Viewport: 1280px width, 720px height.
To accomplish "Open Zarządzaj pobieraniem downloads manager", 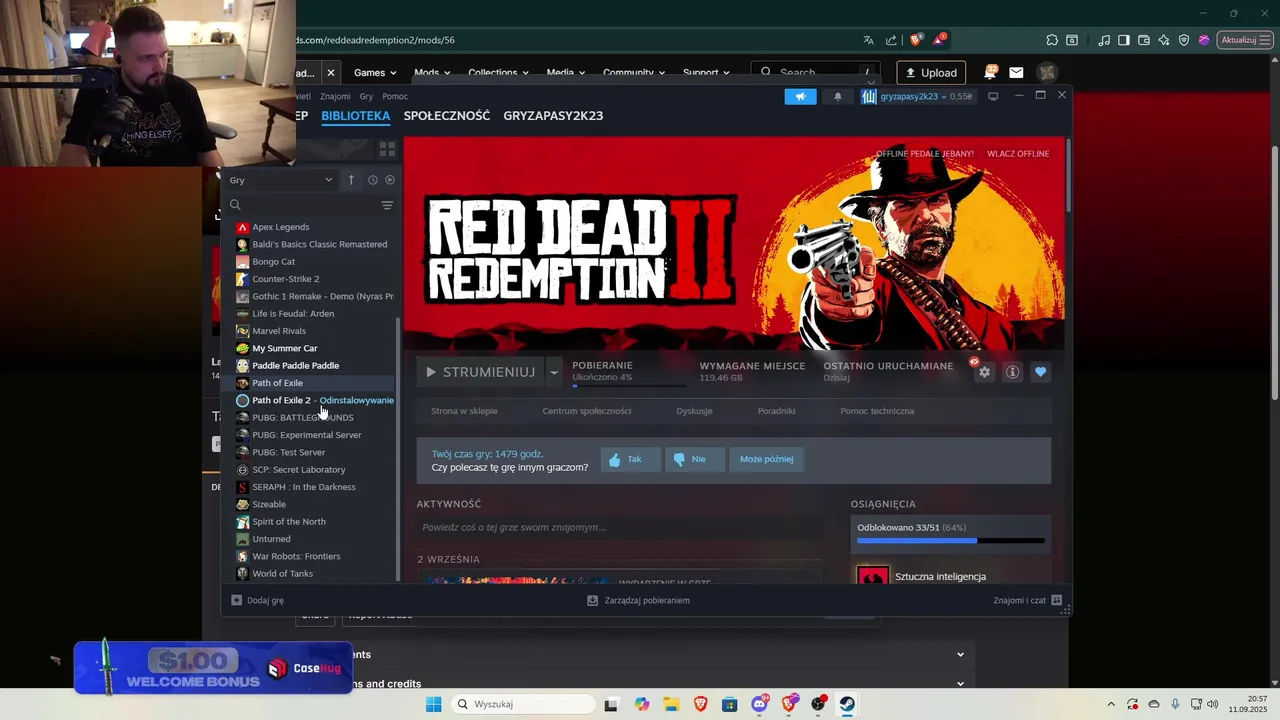I will pos(638,601).
